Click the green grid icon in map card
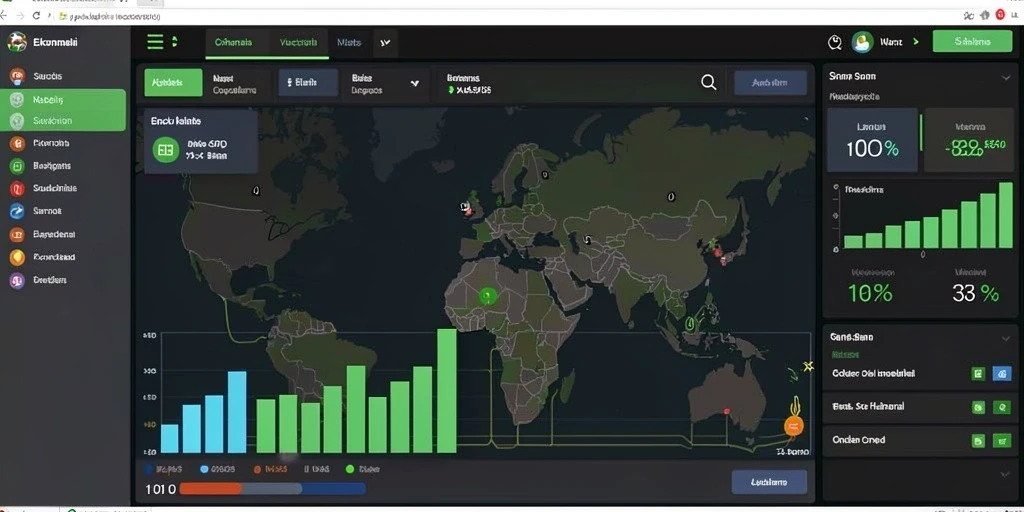The width and height of the screenshot is (1024, 512). pos(165,150)
